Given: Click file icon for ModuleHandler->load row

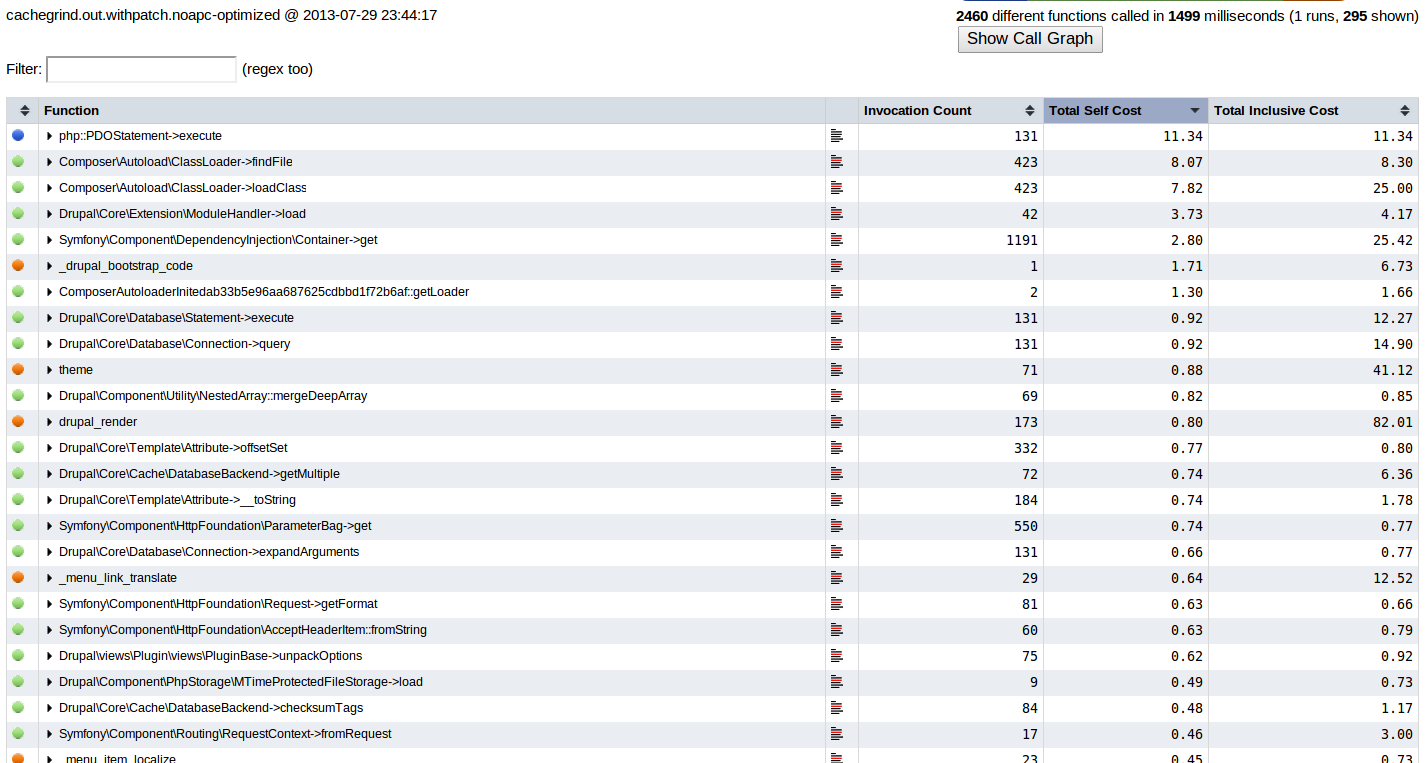Looking at the screenshot, I should click(x=837, y=214).
